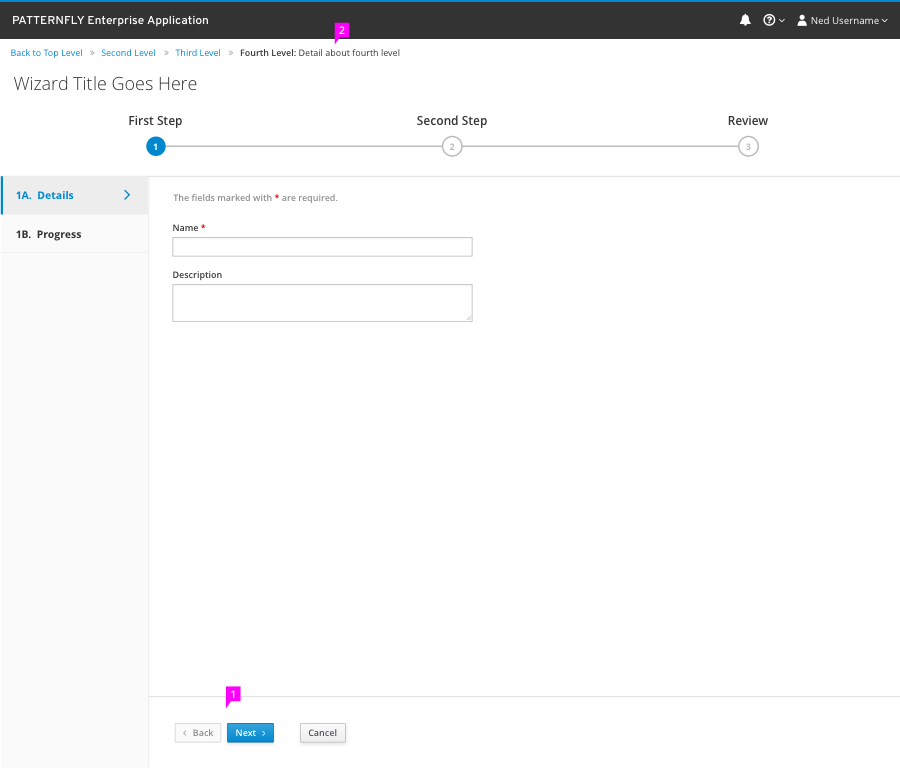Click the Fourth Level breadcrumb text
900x768 pixels.
[320, 53]
